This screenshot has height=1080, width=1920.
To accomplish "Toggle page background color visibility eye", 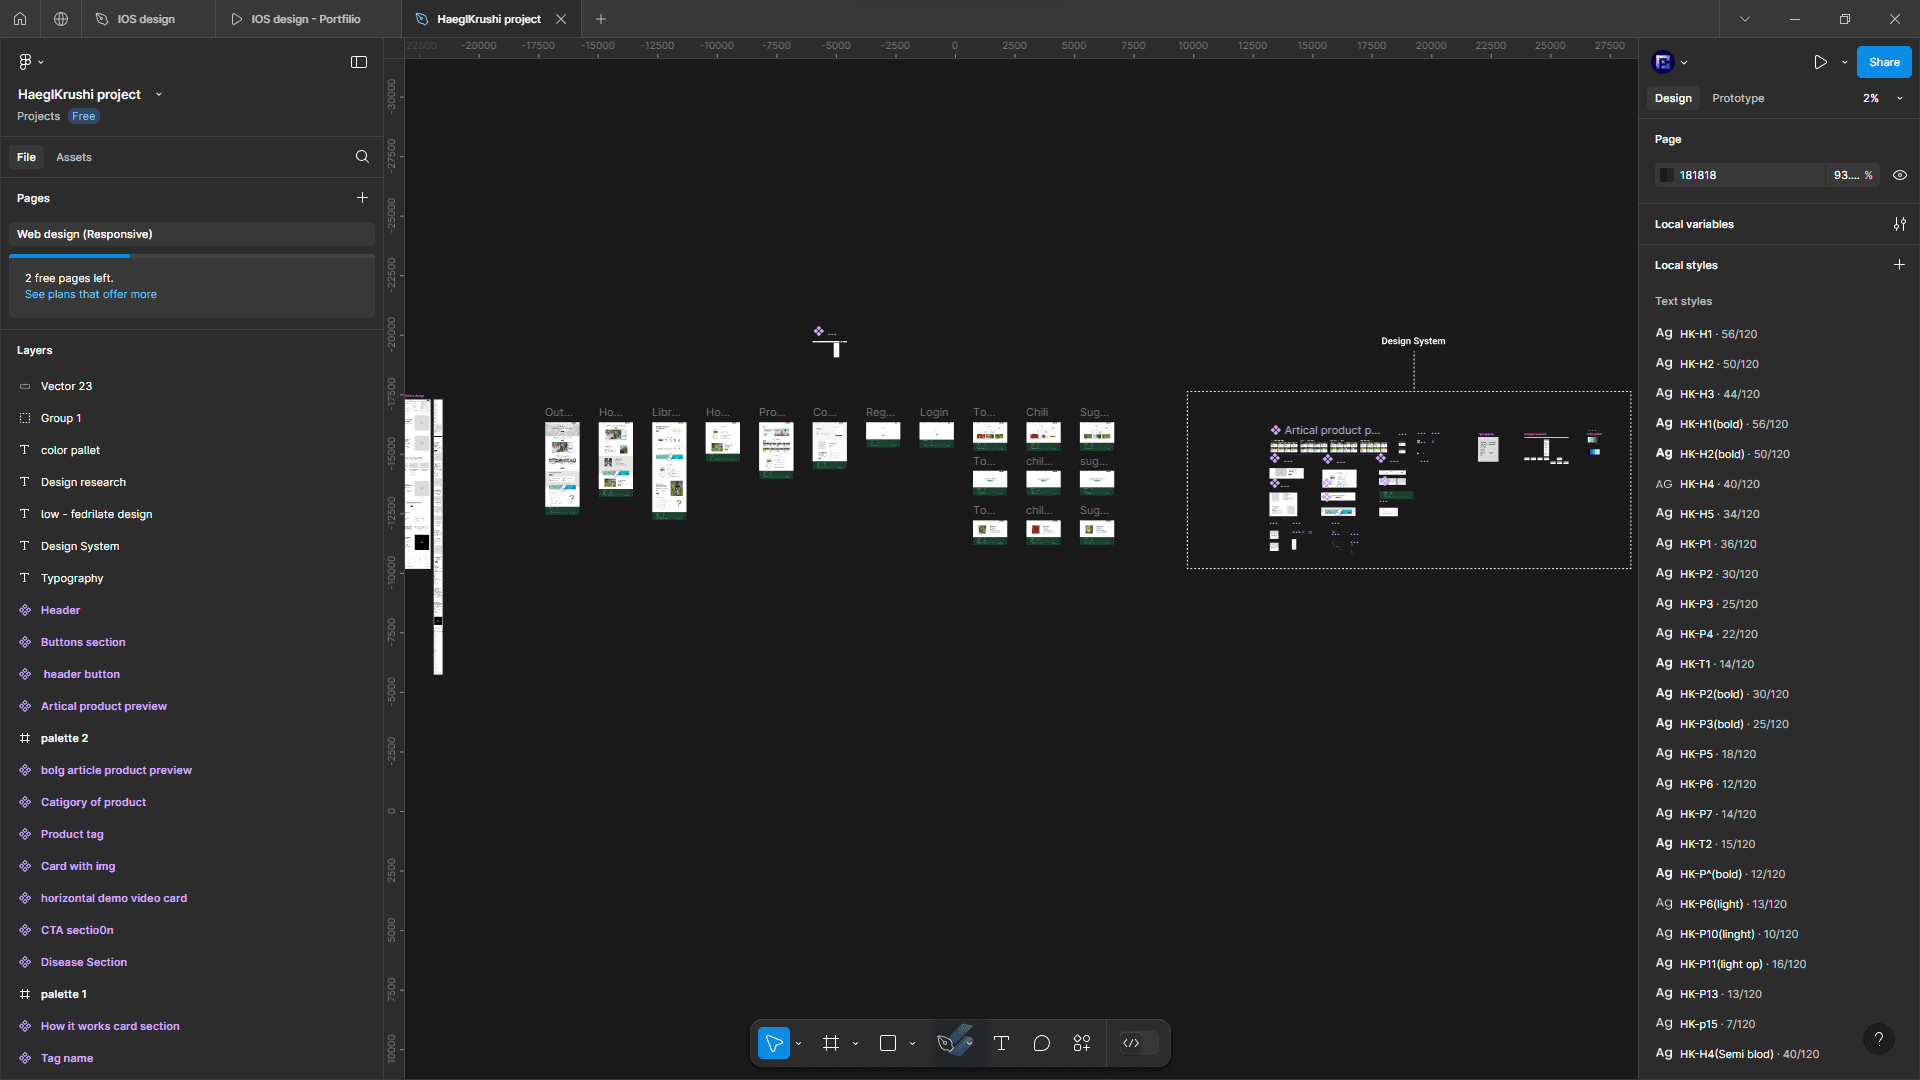I will coord(1899,175).
